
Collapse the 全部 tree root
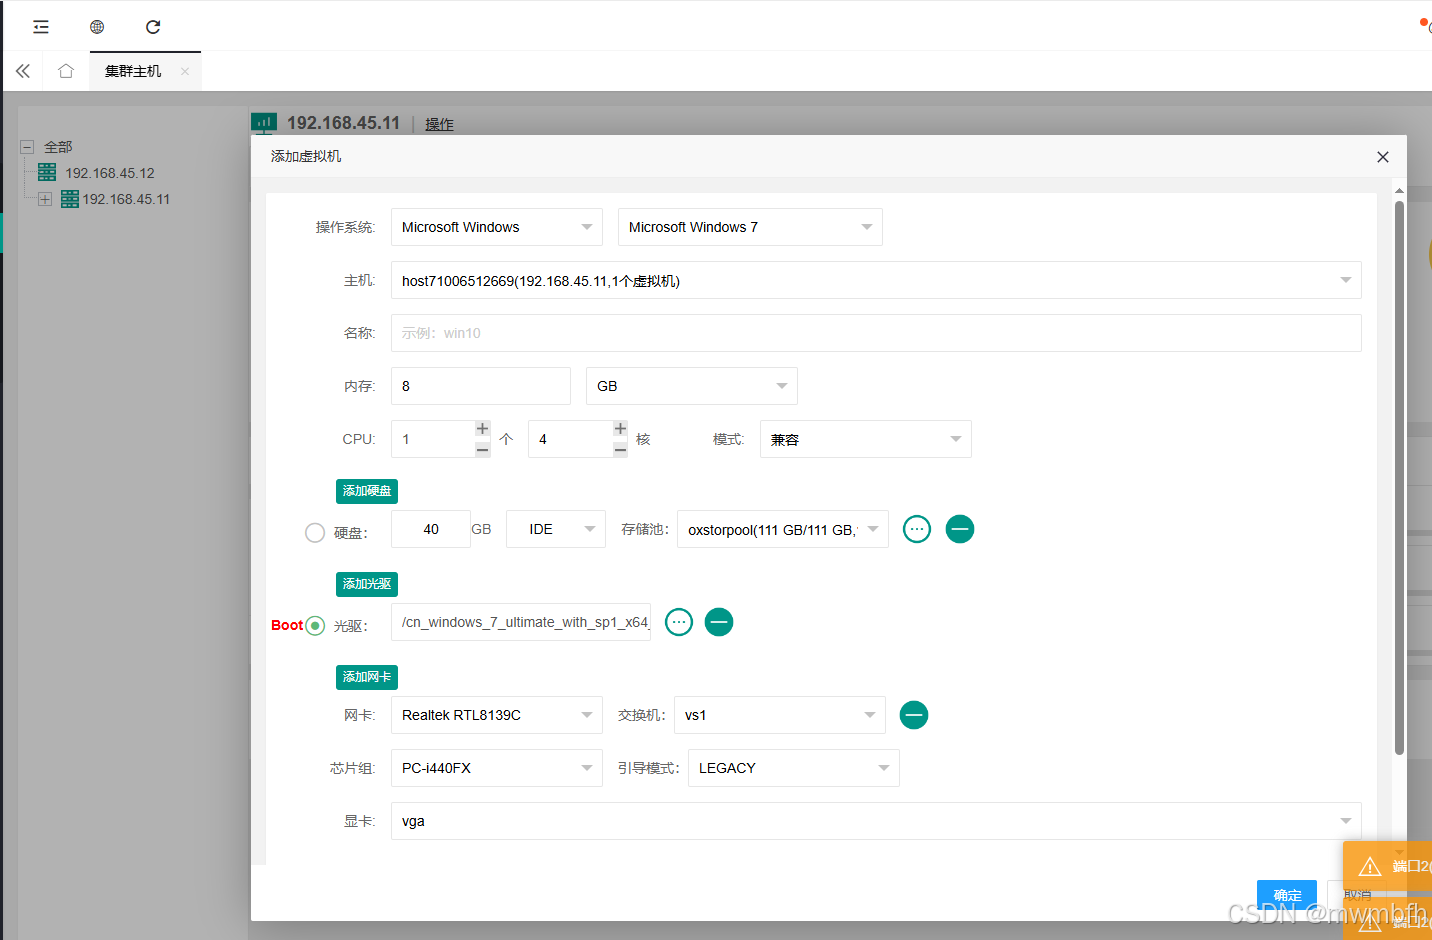point(27,147)
